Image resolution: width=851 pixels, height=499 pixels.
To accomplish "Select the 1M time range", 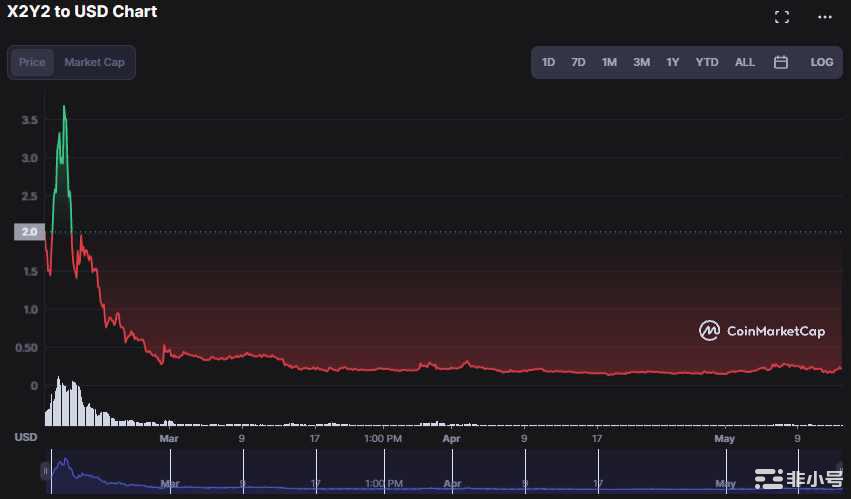I will 609,62.
